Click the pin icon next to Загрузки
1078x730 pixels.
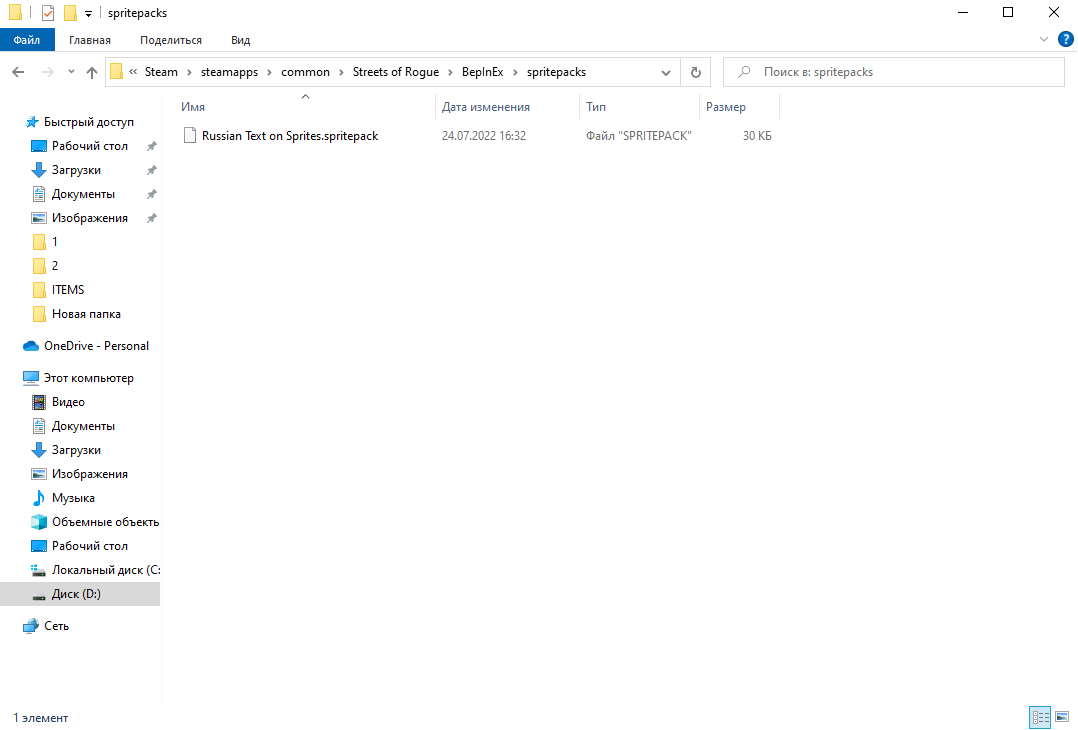[x=151, y=170]
